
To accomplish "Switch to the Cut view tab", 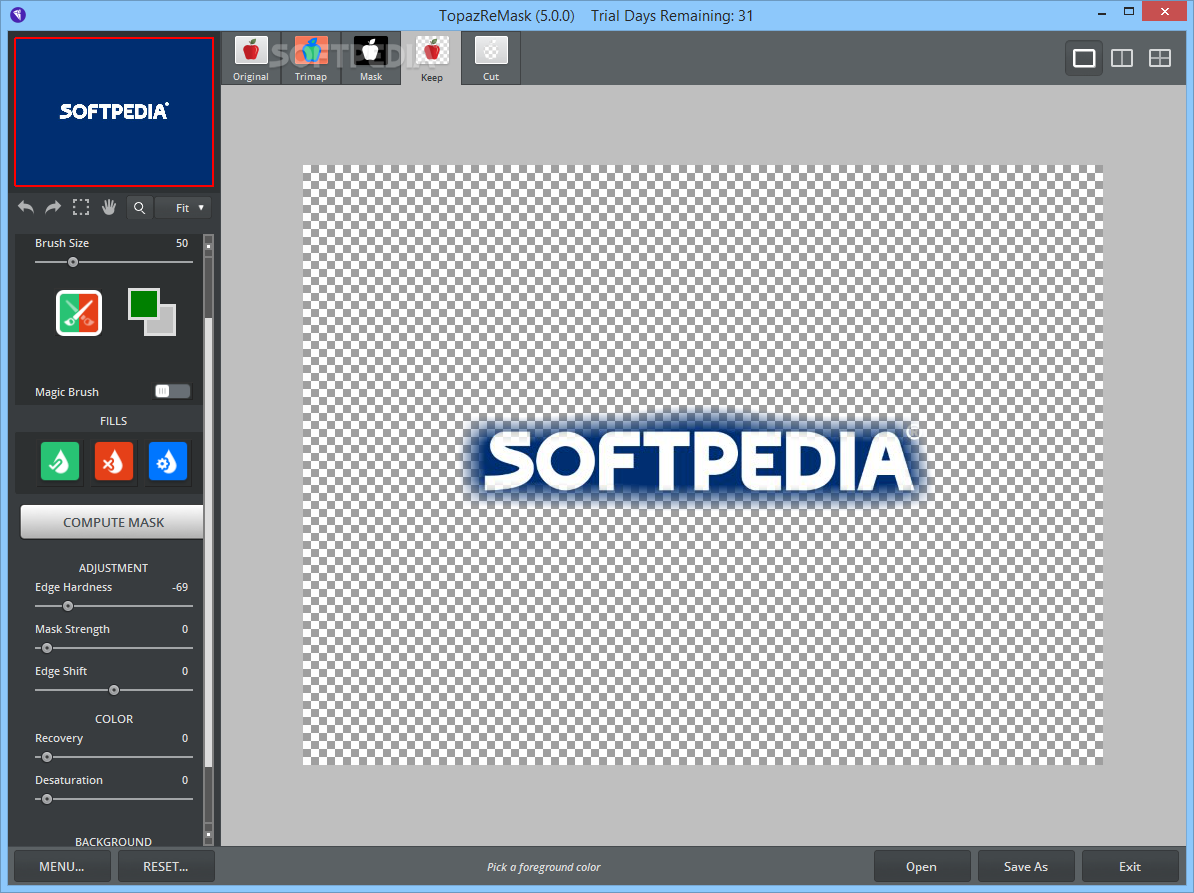I will (491, 59).
